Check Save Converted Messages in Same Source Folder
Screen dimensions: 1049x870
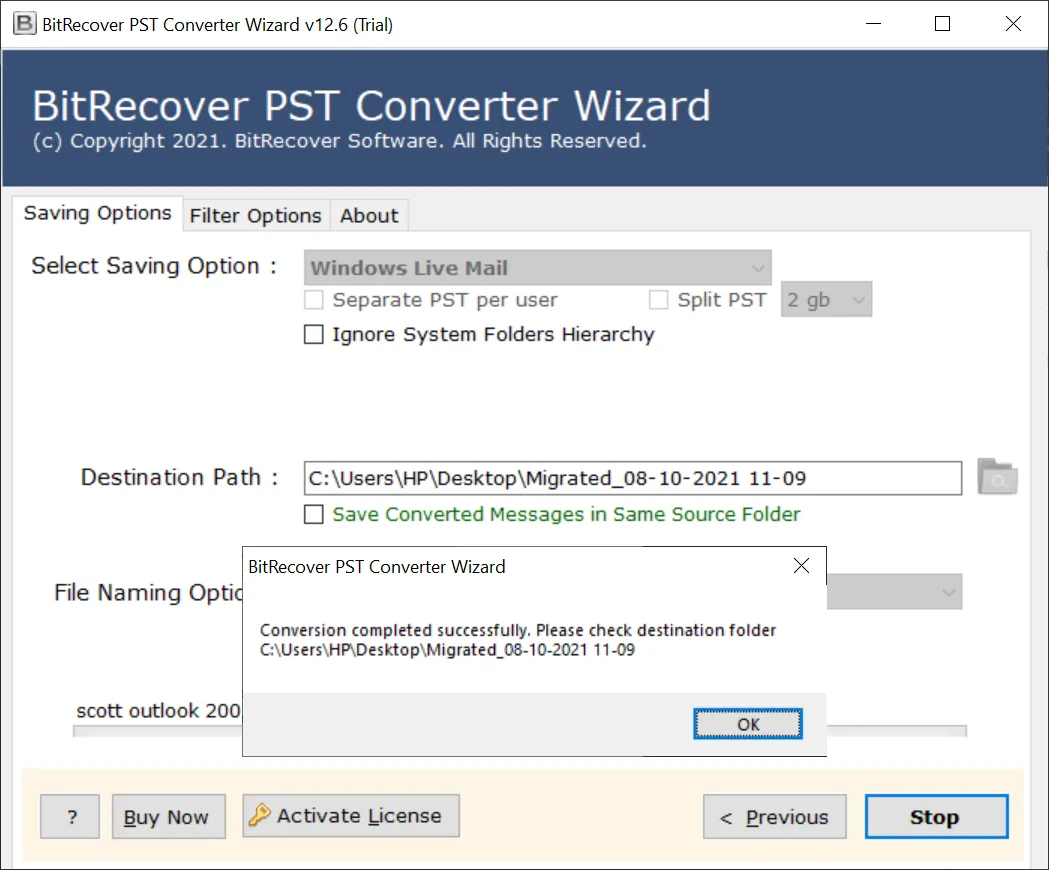pyautogui.click(x=314, y=515)
